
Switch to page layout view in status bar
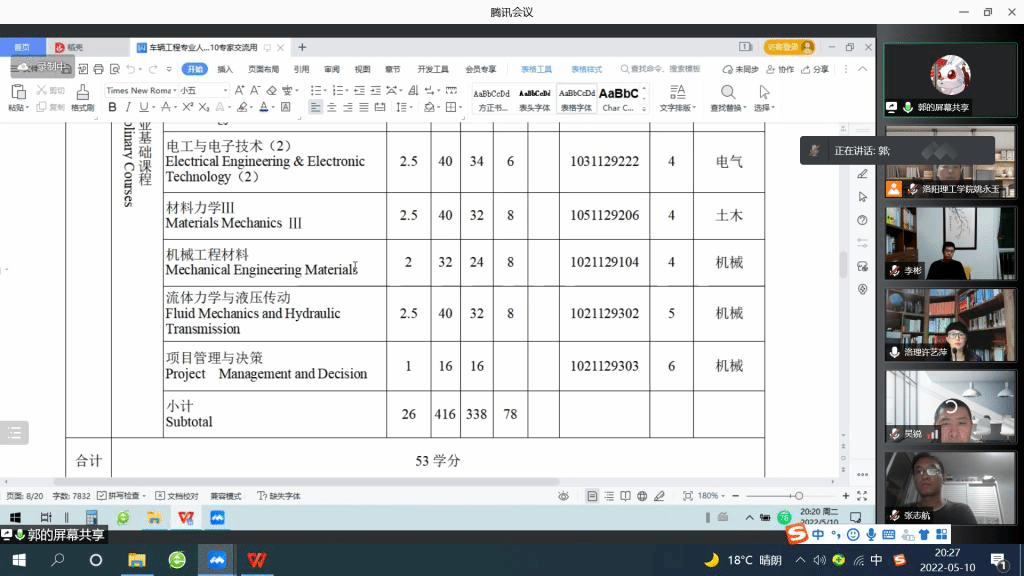point(593,496)
